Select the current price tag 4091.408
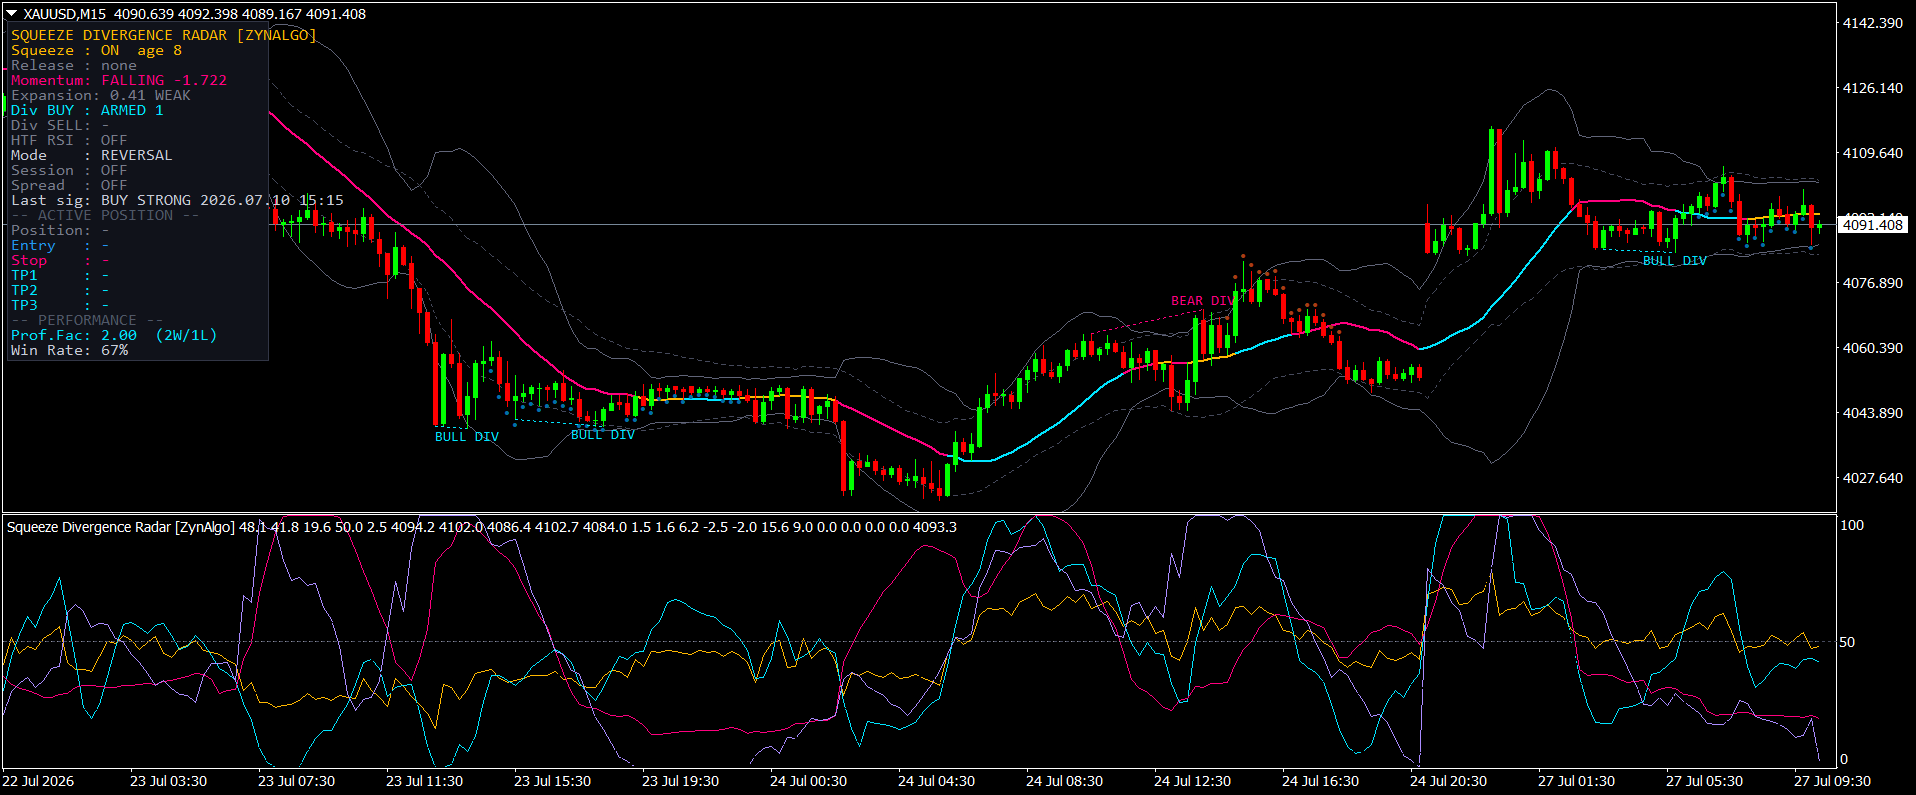This screenshot has height=795, width=1916. pos(1873,225)
